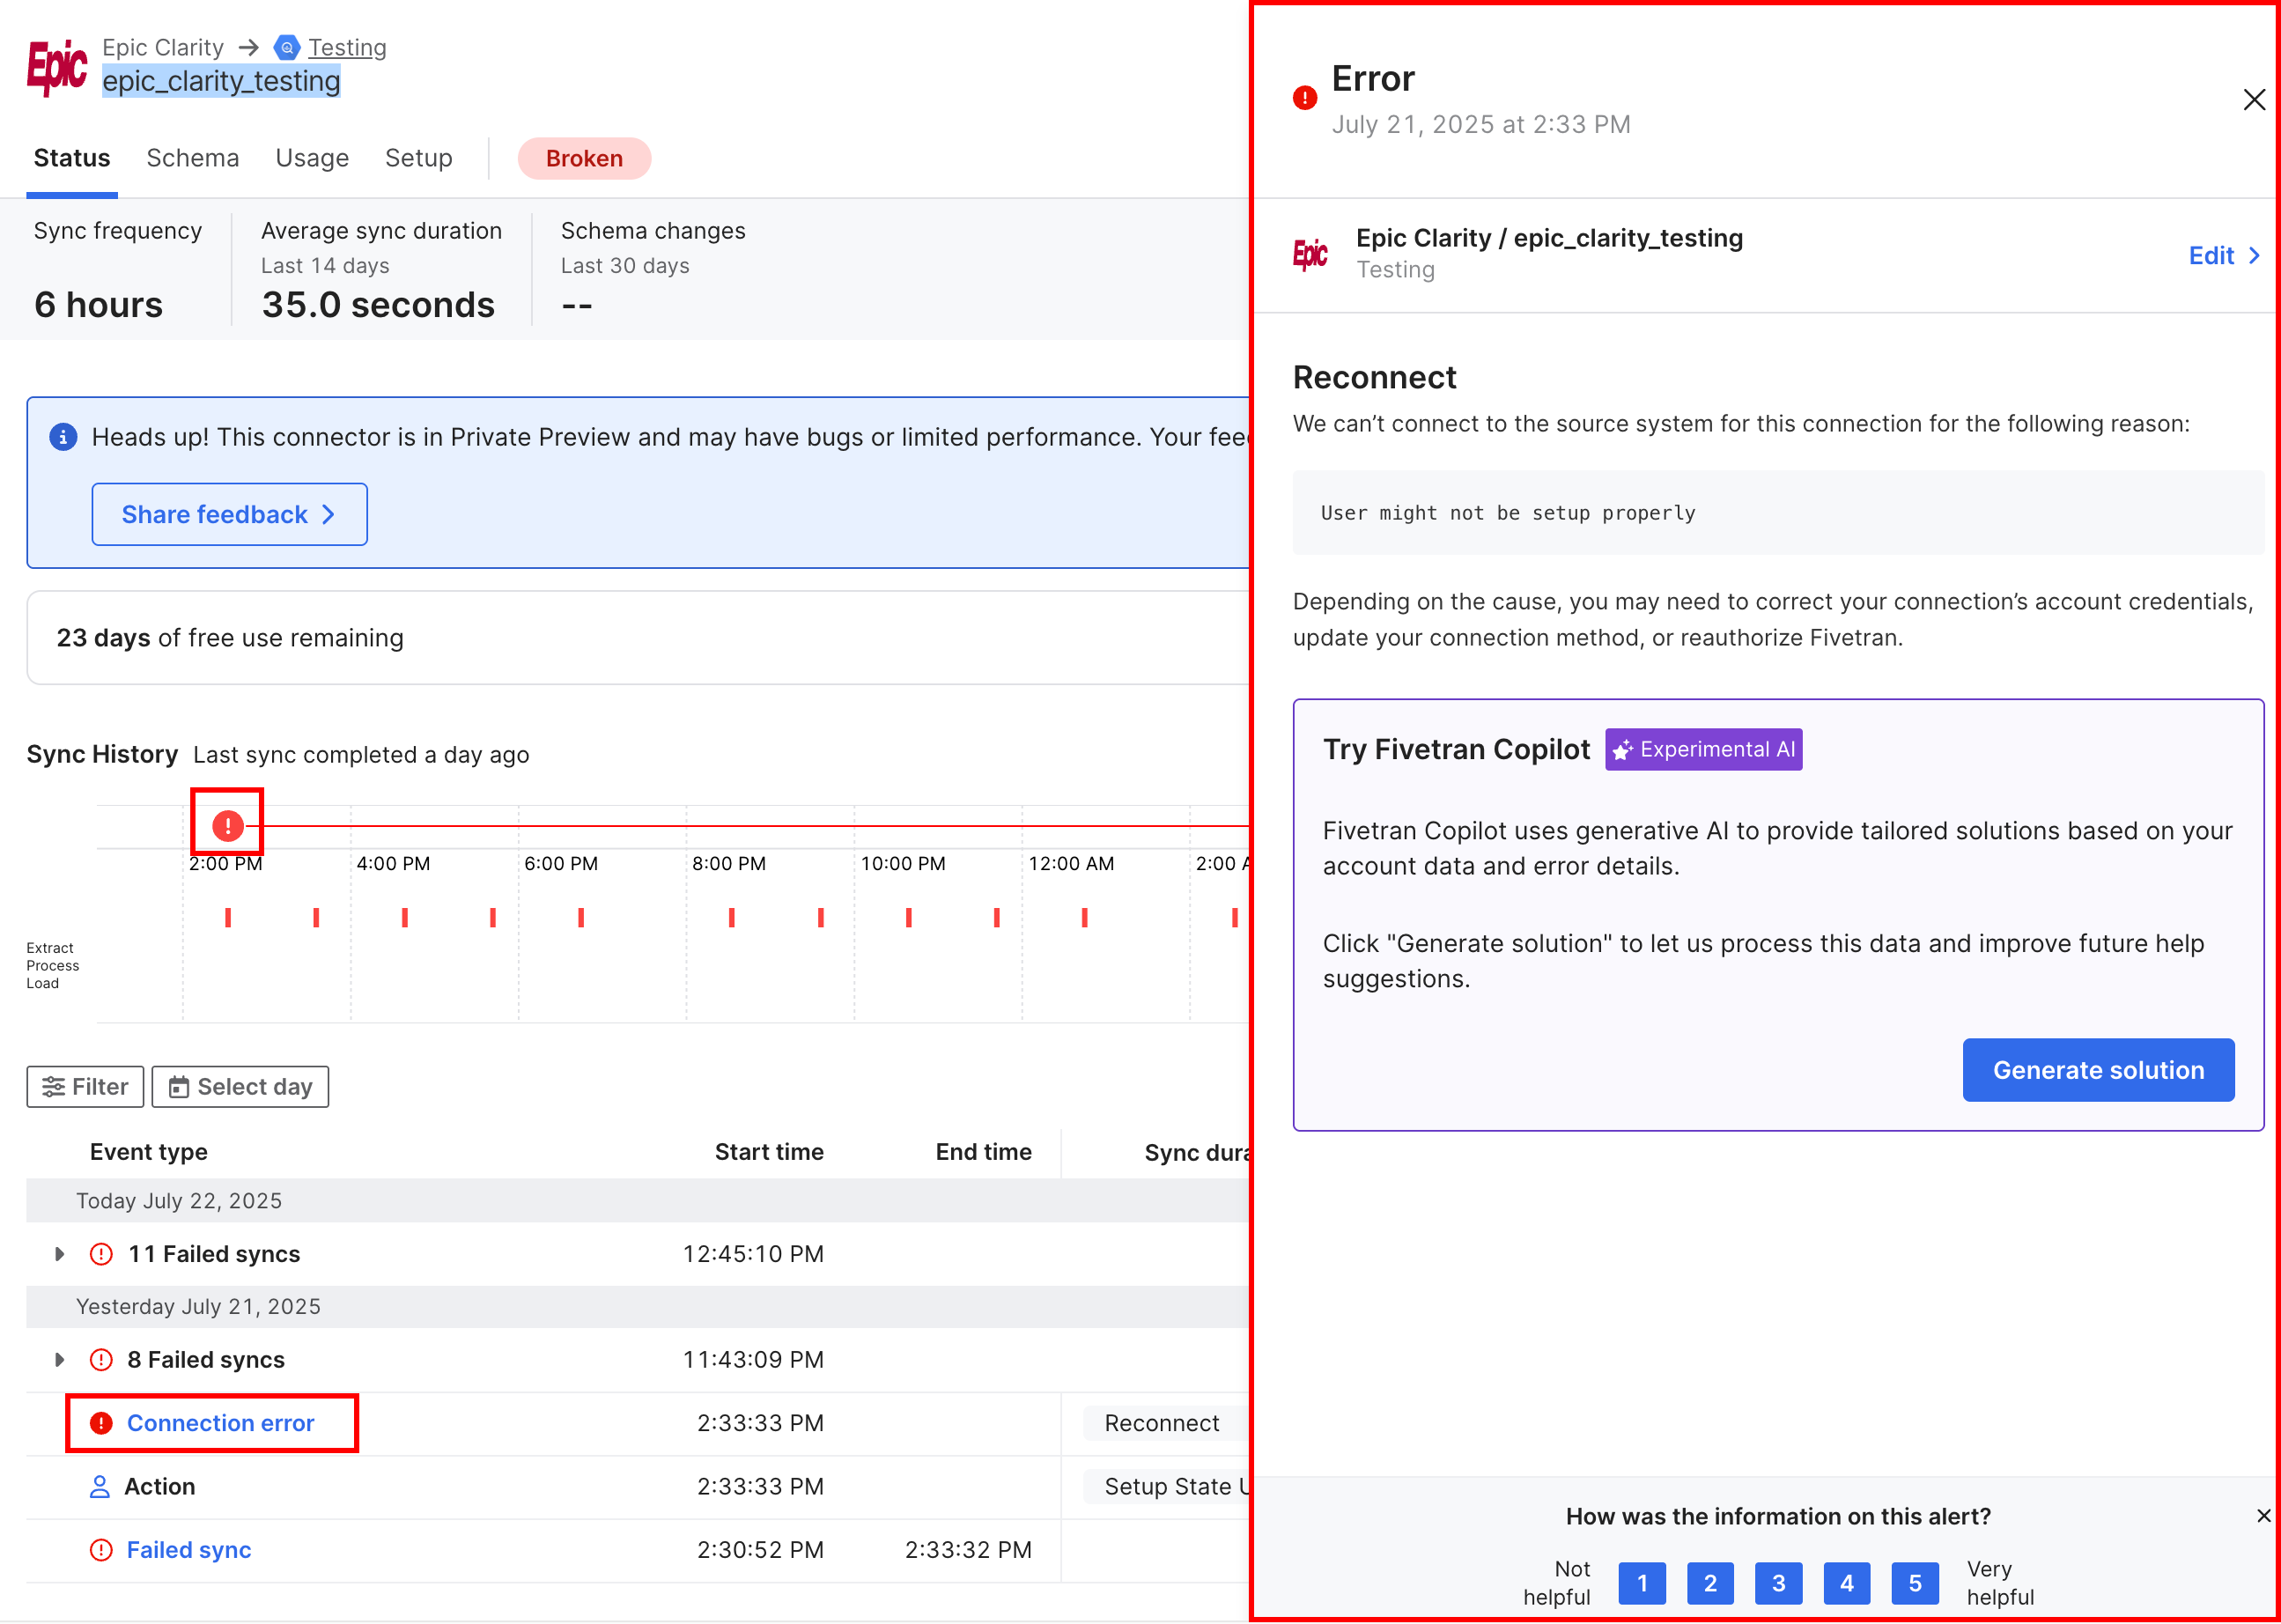
Task: Click the Connection error red icon
Action: (101, 1423)
